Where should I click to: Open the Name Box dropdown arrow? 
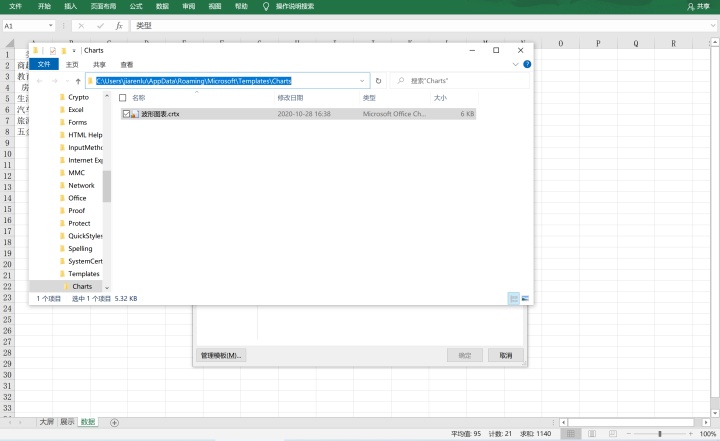tap(51, 26)
